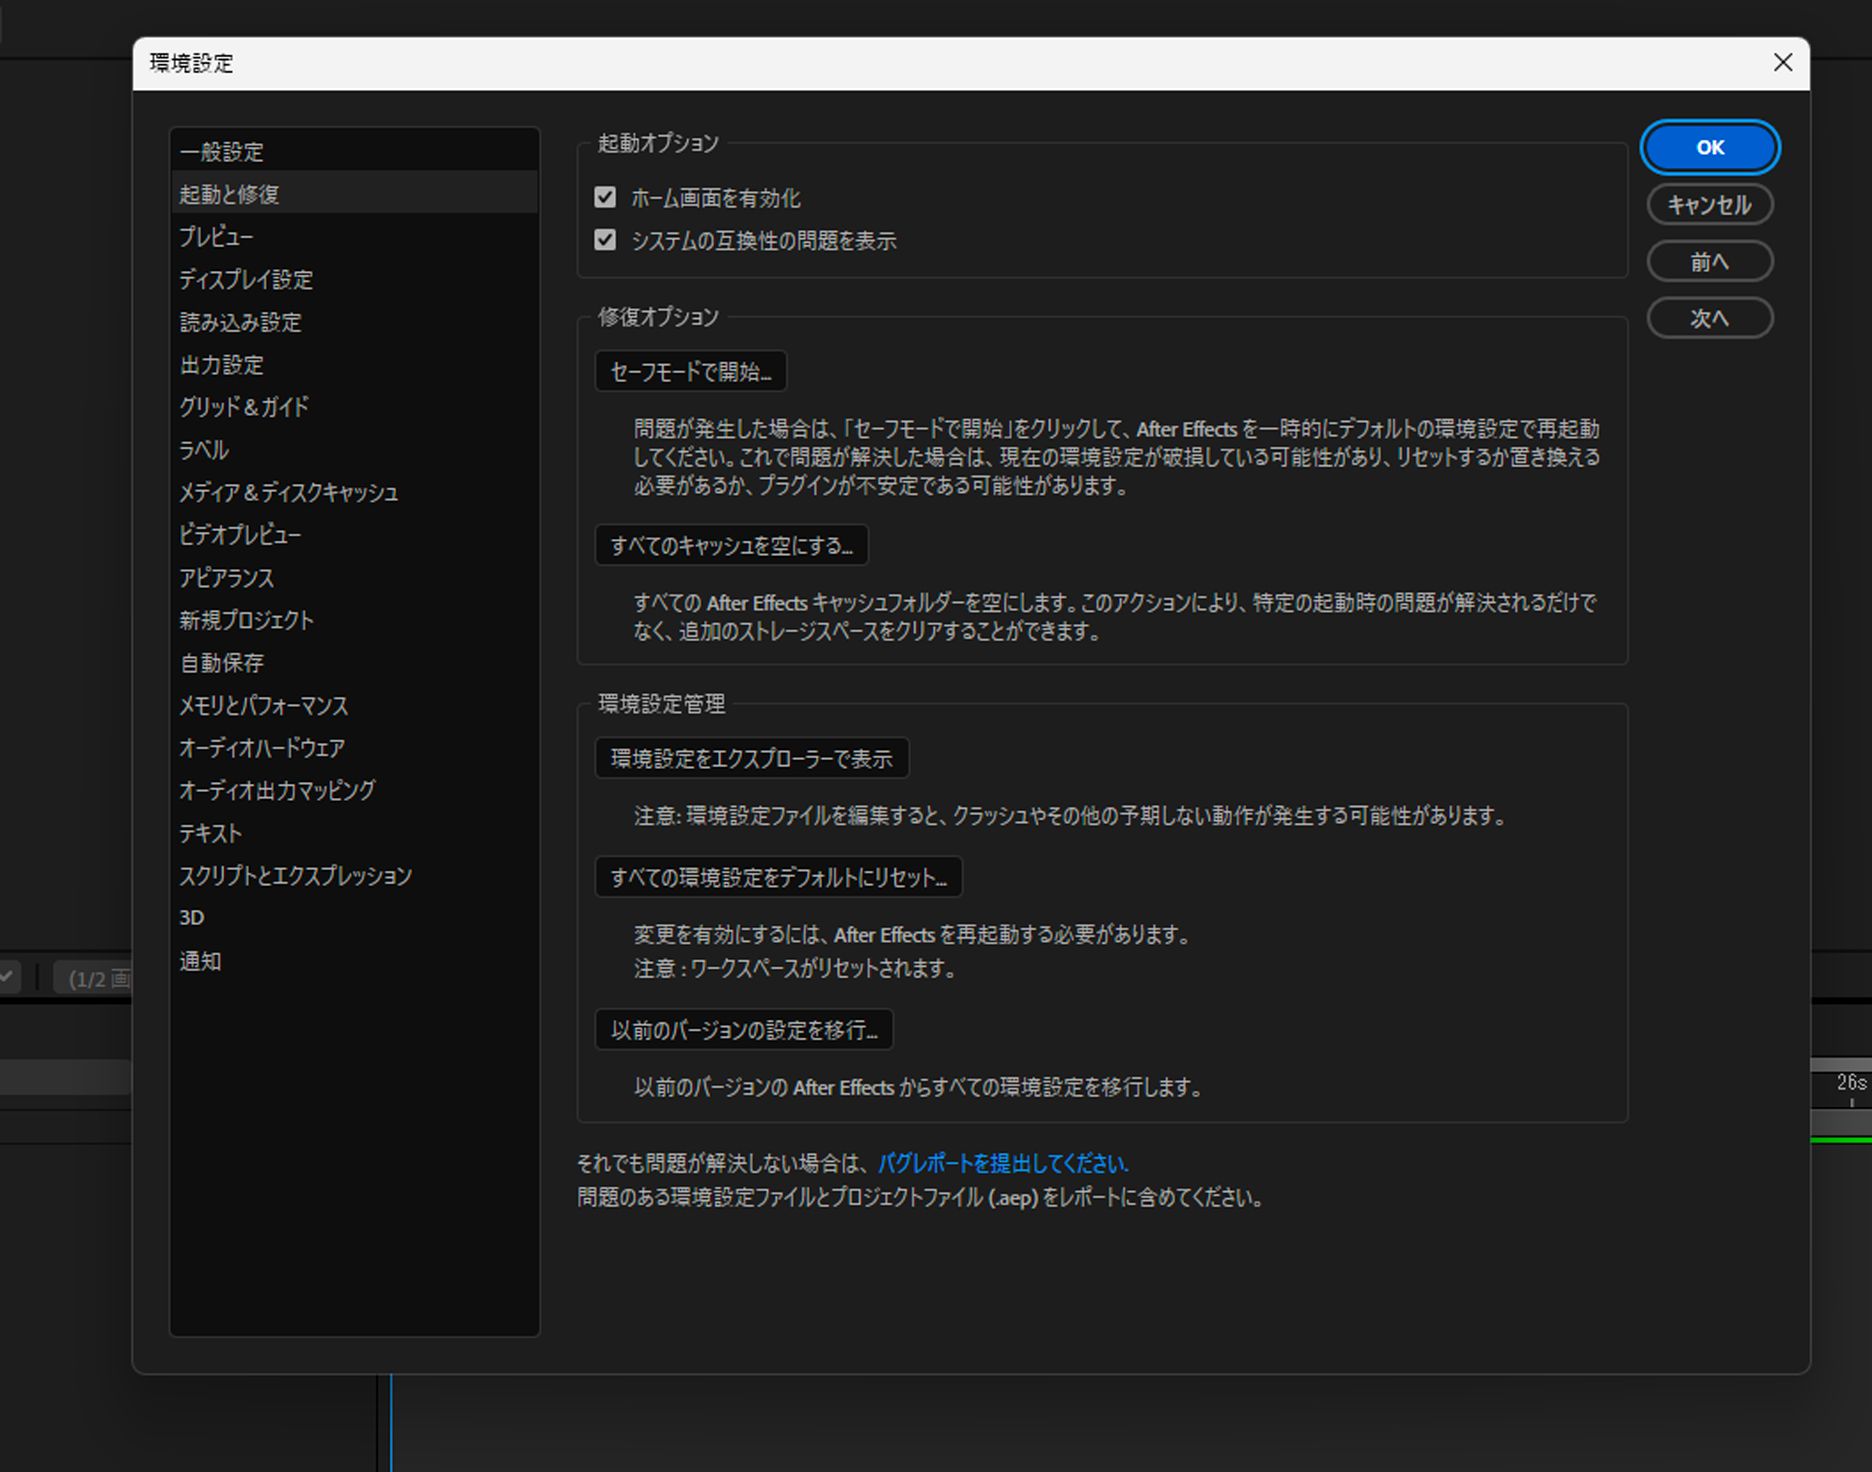Open the バグレポートを提出してください link
The height and width of the screenshot is (1472, 1872).
coord(1003,1163)
